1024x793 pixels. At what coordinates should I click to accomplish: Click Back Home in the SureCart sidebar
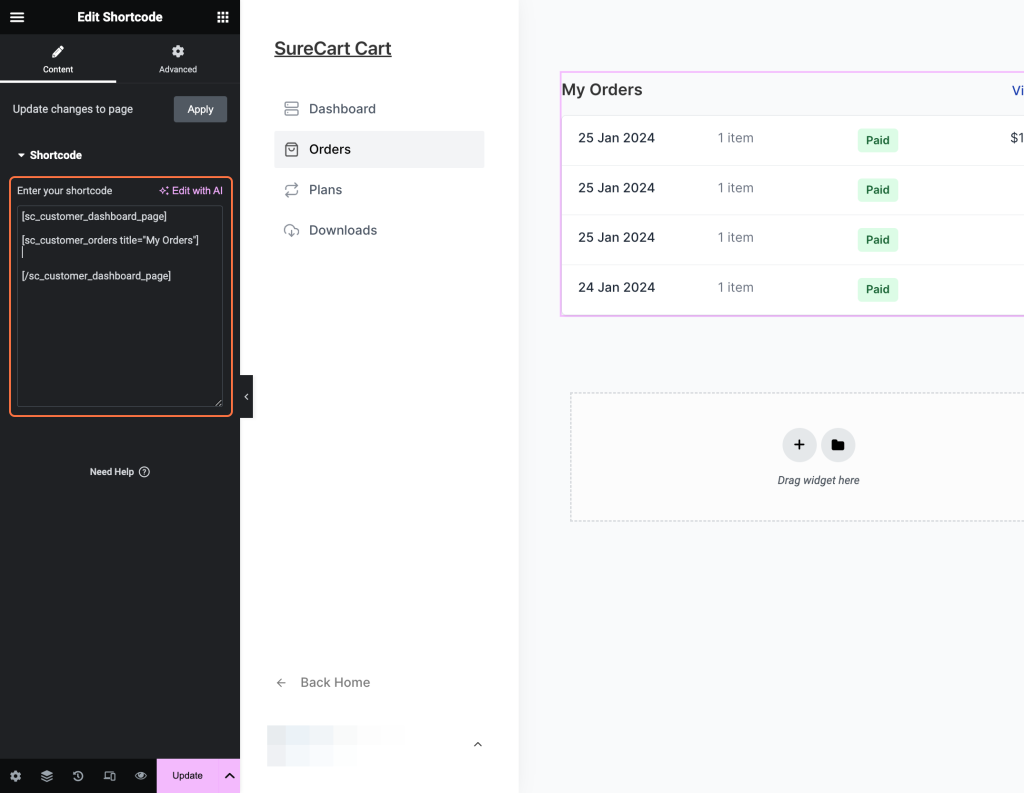click(x=334, y=682)
